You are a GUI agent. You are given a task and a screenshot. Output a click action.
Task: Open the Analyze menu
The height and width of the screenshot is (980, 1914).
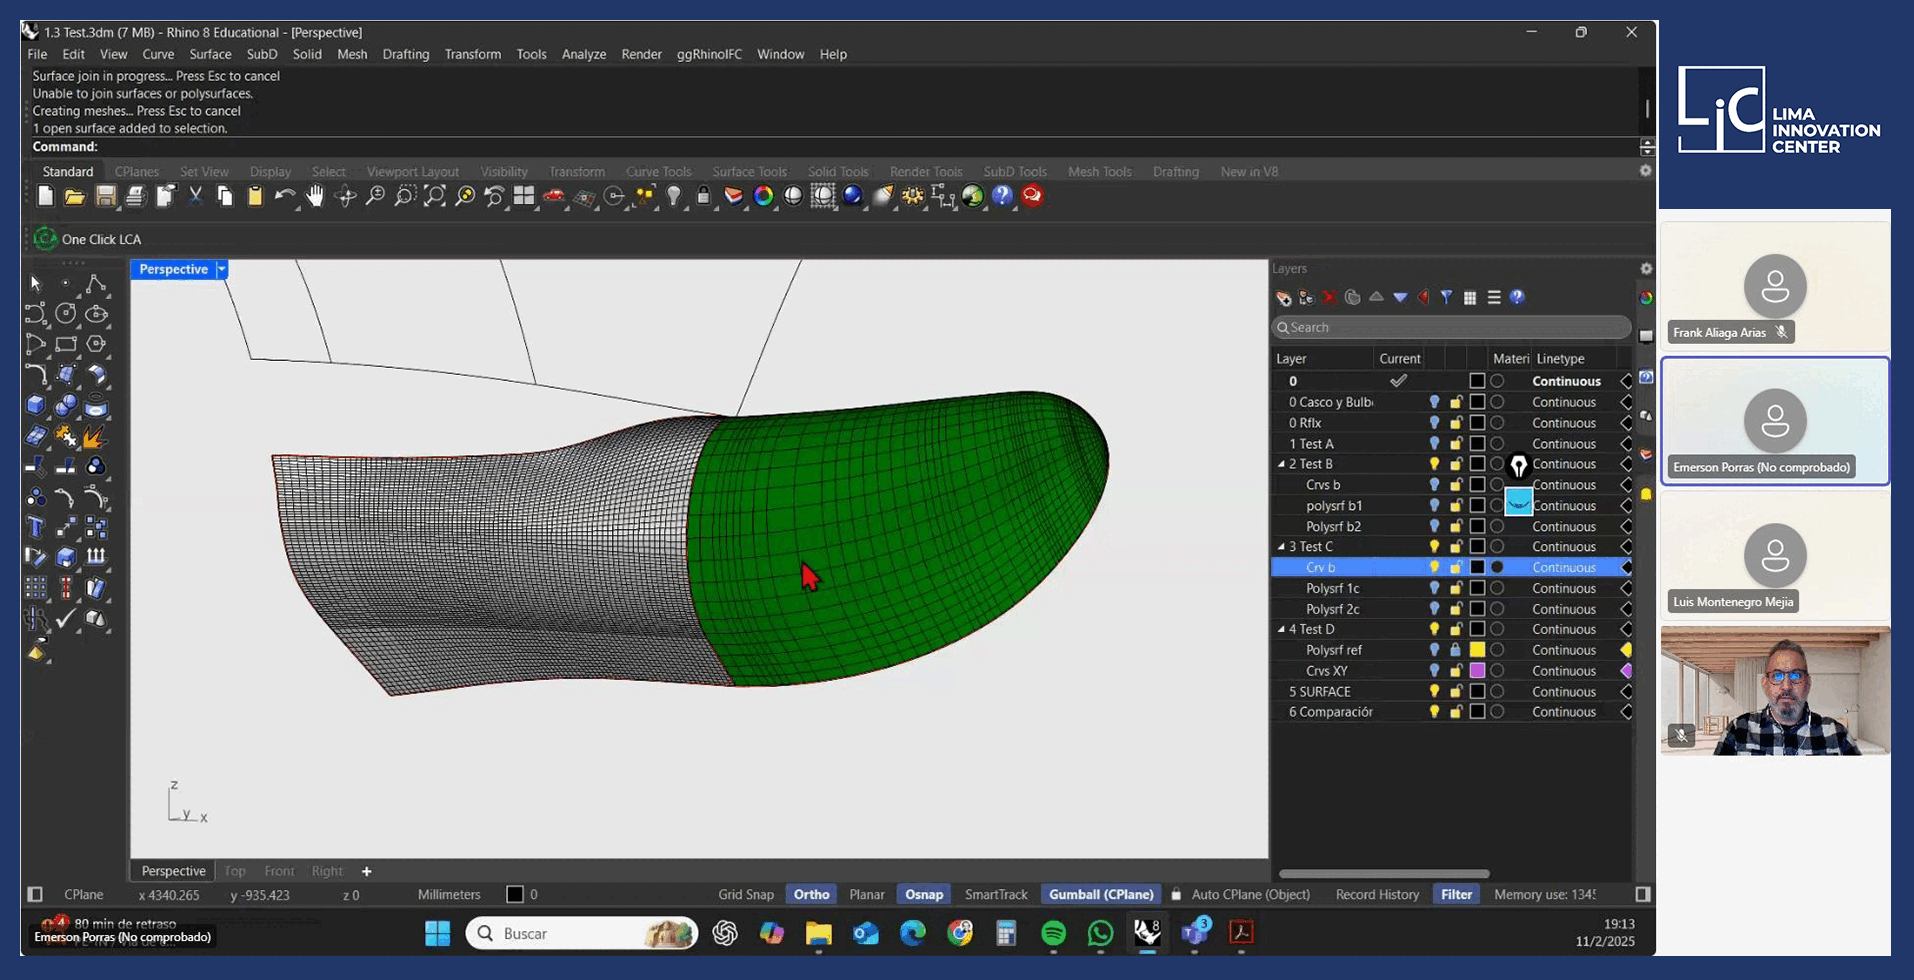583,54
